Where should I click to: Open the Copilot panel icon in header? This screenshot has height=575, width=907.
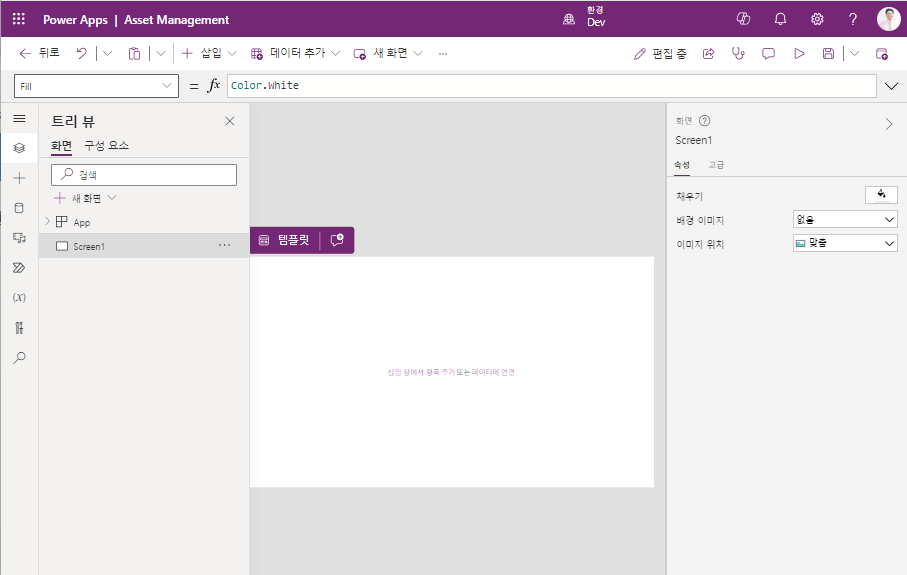743,19
